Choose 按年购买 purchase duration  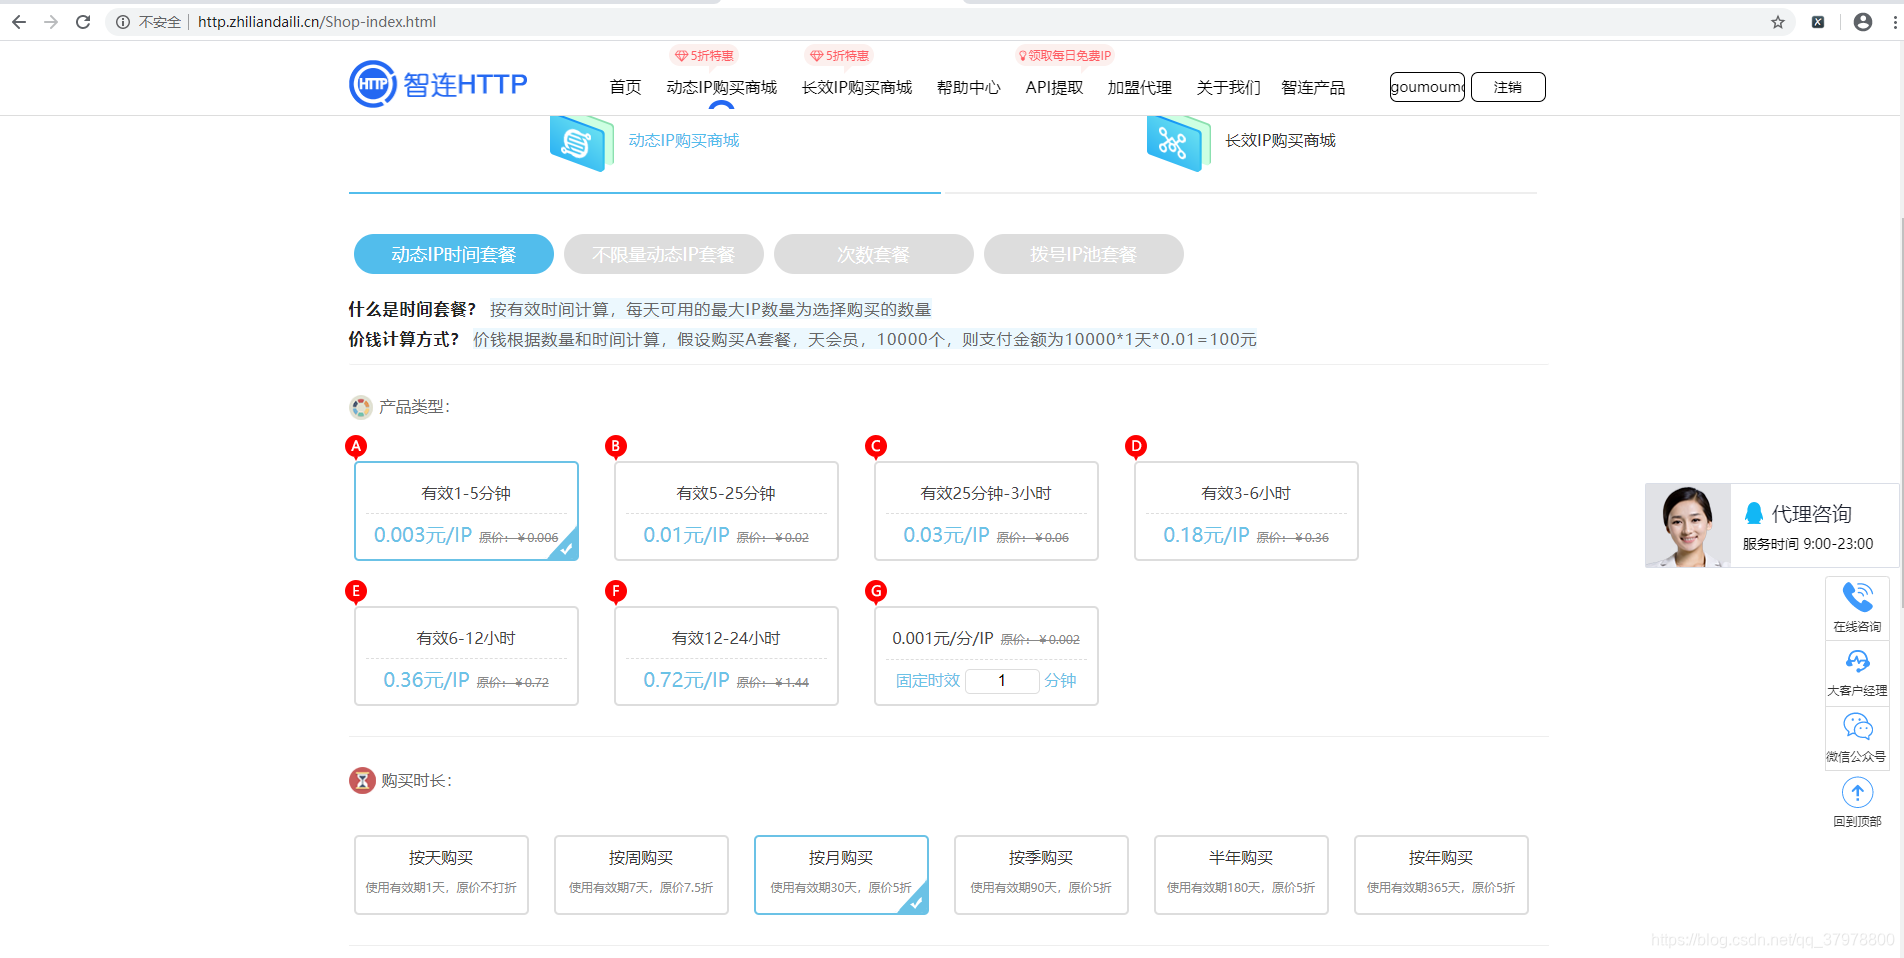click(x=1440, y=874)
